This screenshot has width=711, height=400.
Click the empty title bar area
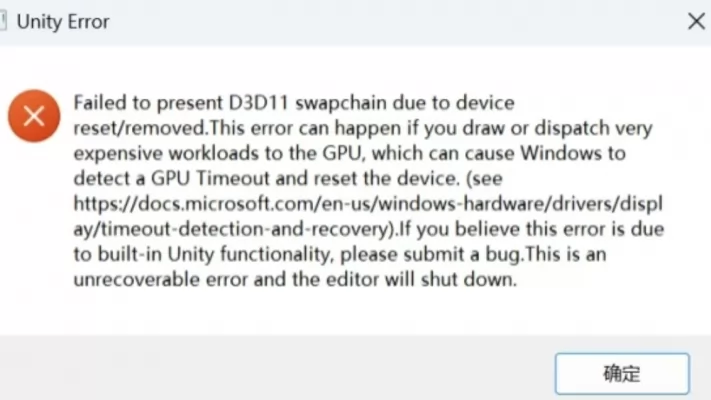pos(394,22)
